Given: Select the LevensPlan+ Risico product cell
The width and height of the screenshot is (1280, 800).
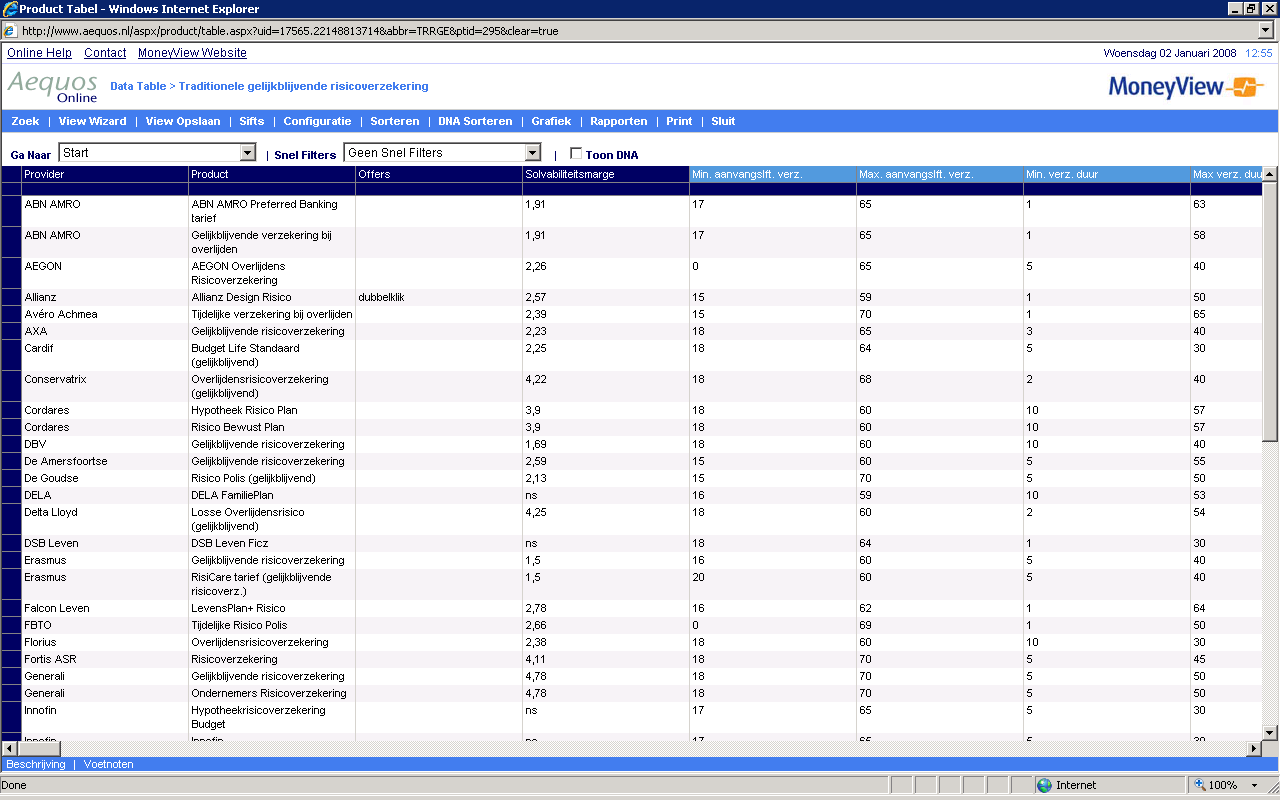Looking at the screenshot, I should tap(271, 608).
